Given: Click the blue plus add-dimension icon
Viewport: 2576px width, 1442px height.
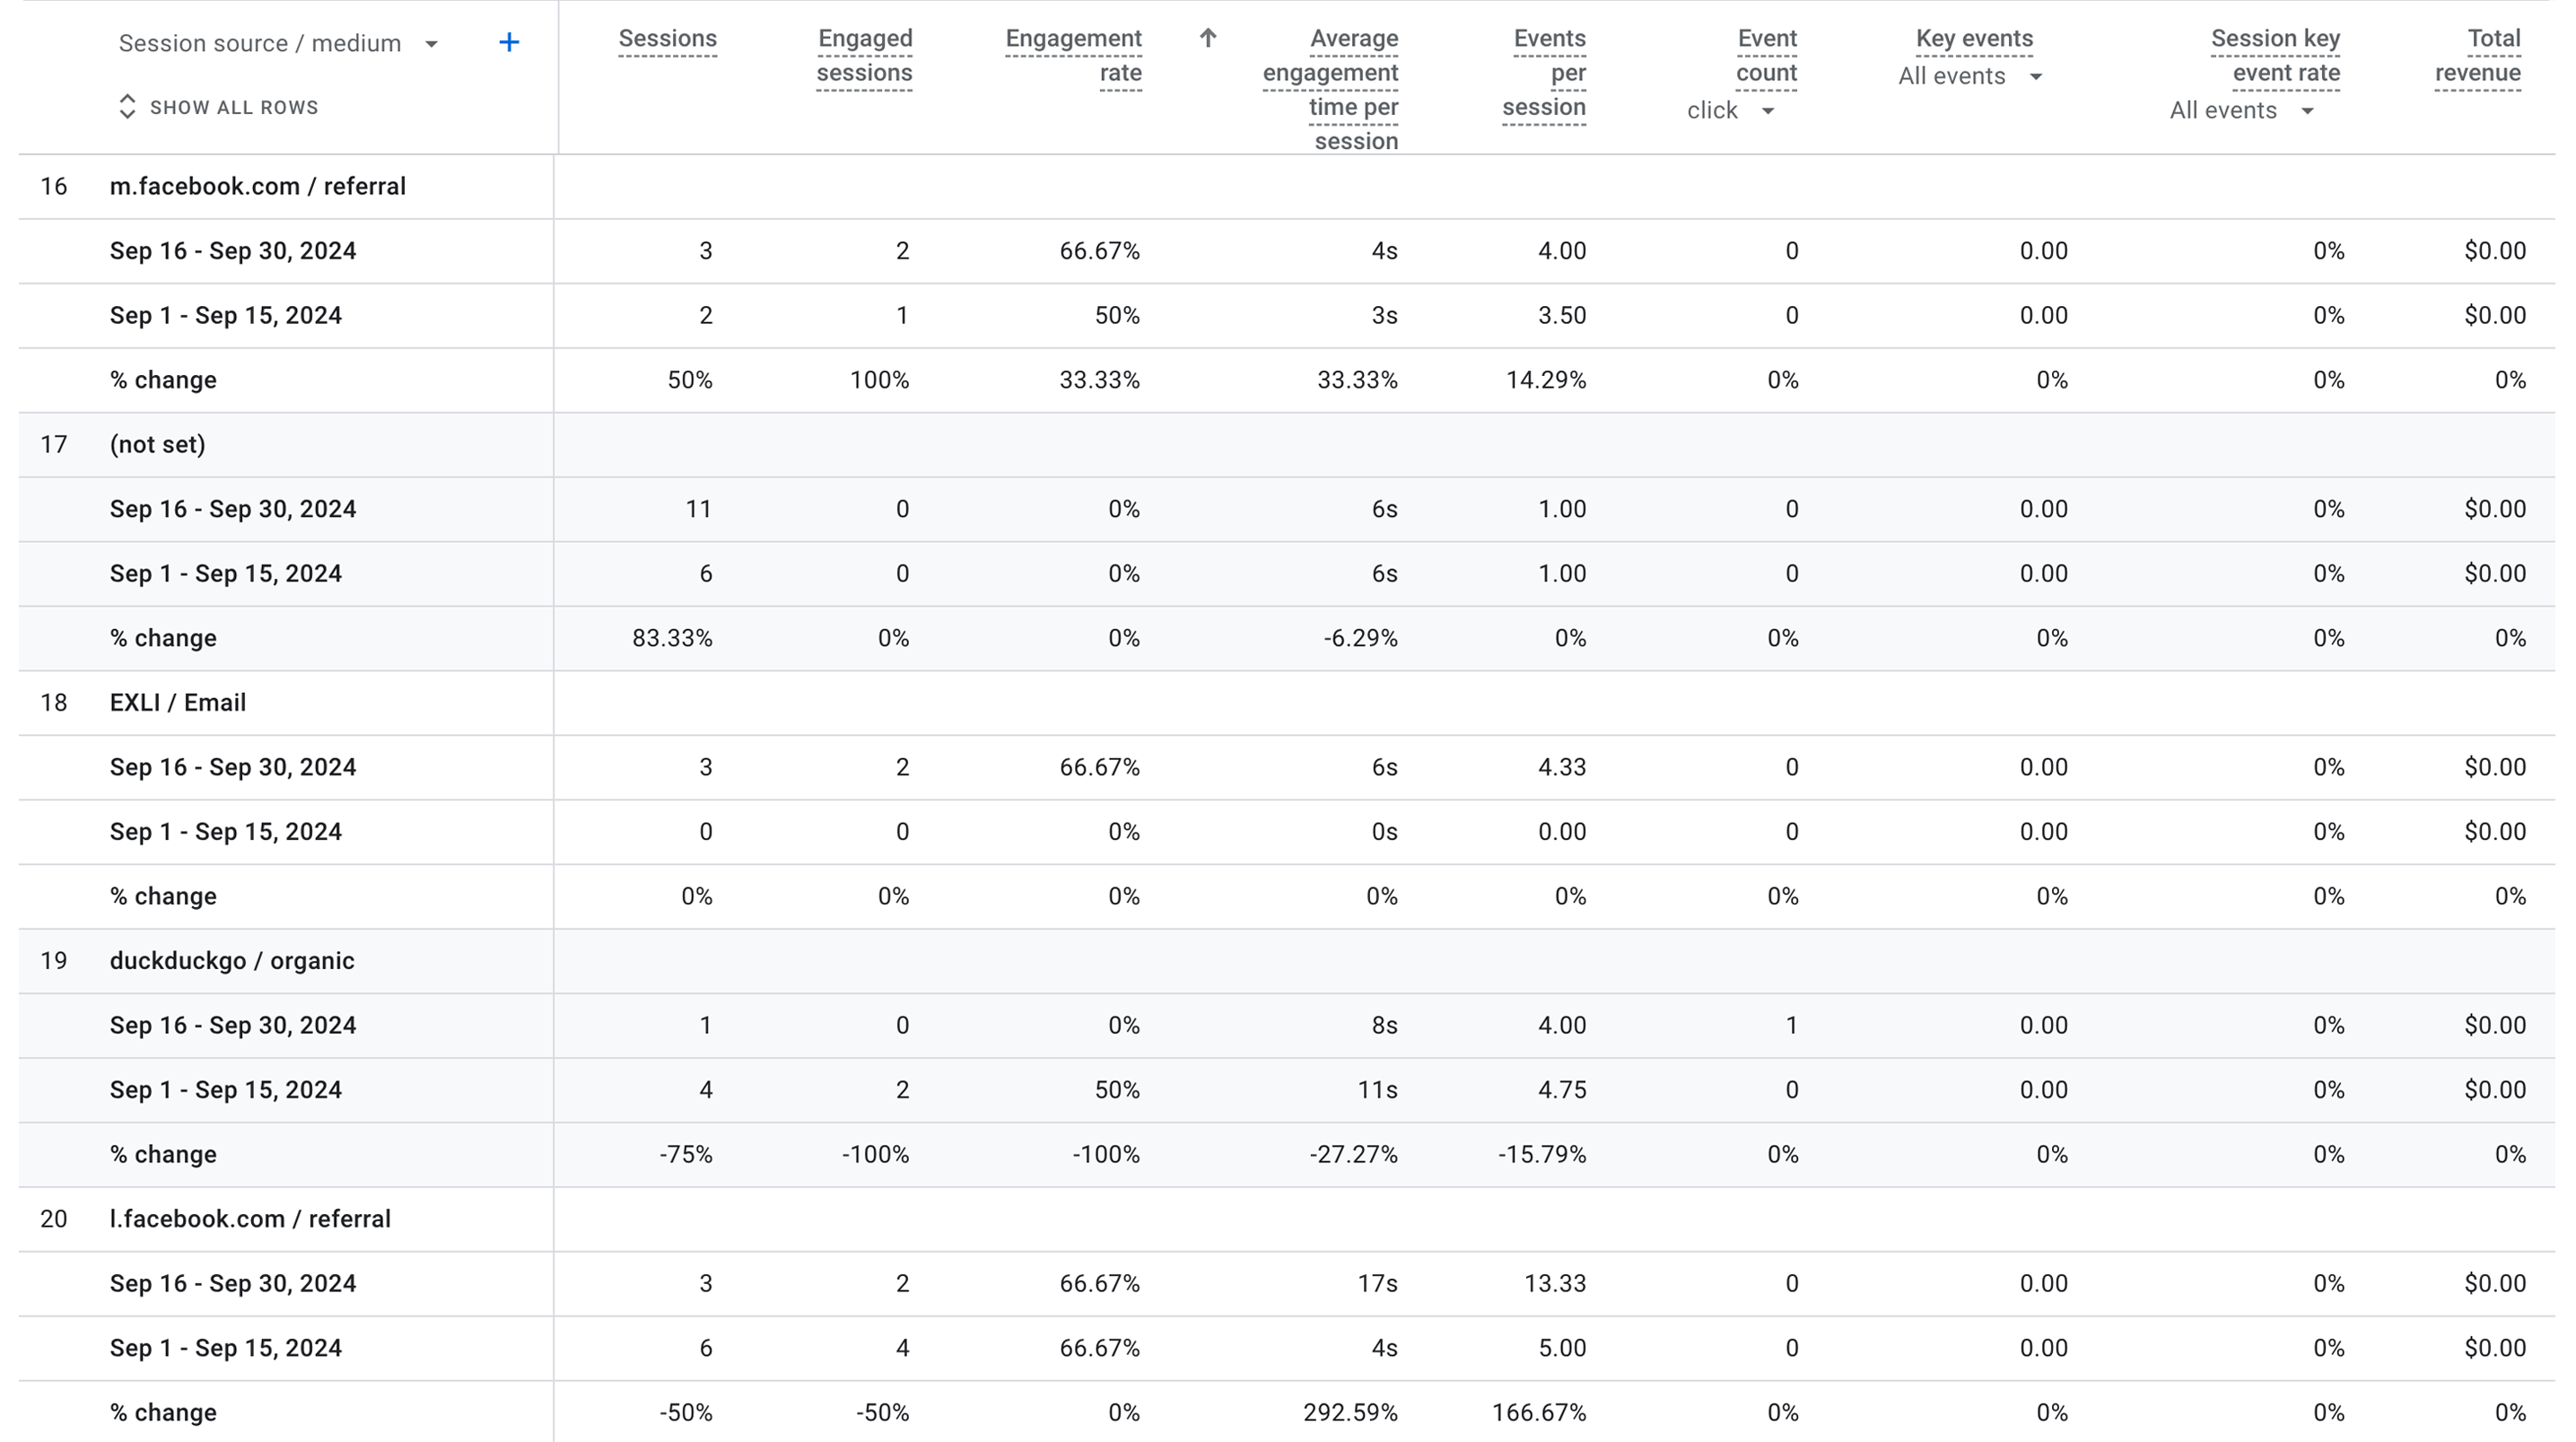Looking at the screenshot, I should (509, 42).
